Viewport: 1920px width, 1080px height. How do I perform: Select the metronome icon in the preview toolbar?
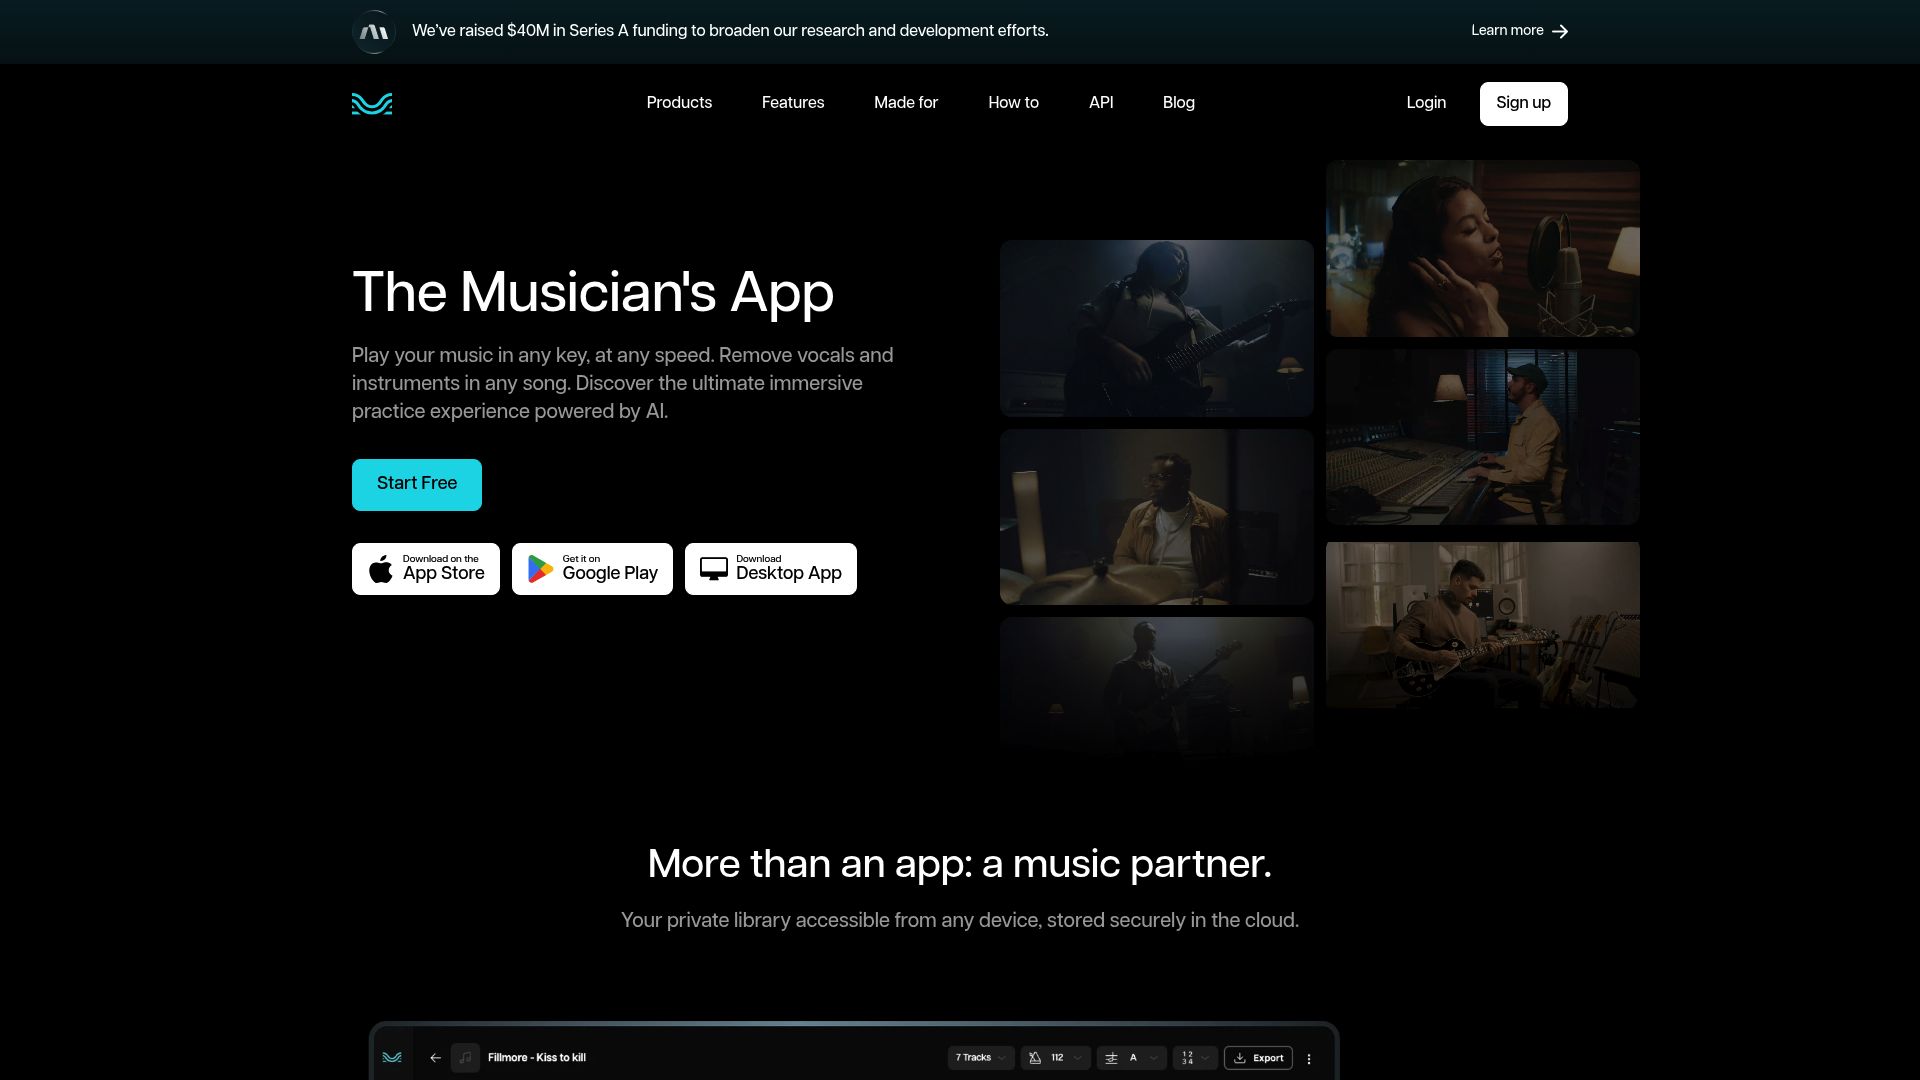click(x=1034, y=1057)
